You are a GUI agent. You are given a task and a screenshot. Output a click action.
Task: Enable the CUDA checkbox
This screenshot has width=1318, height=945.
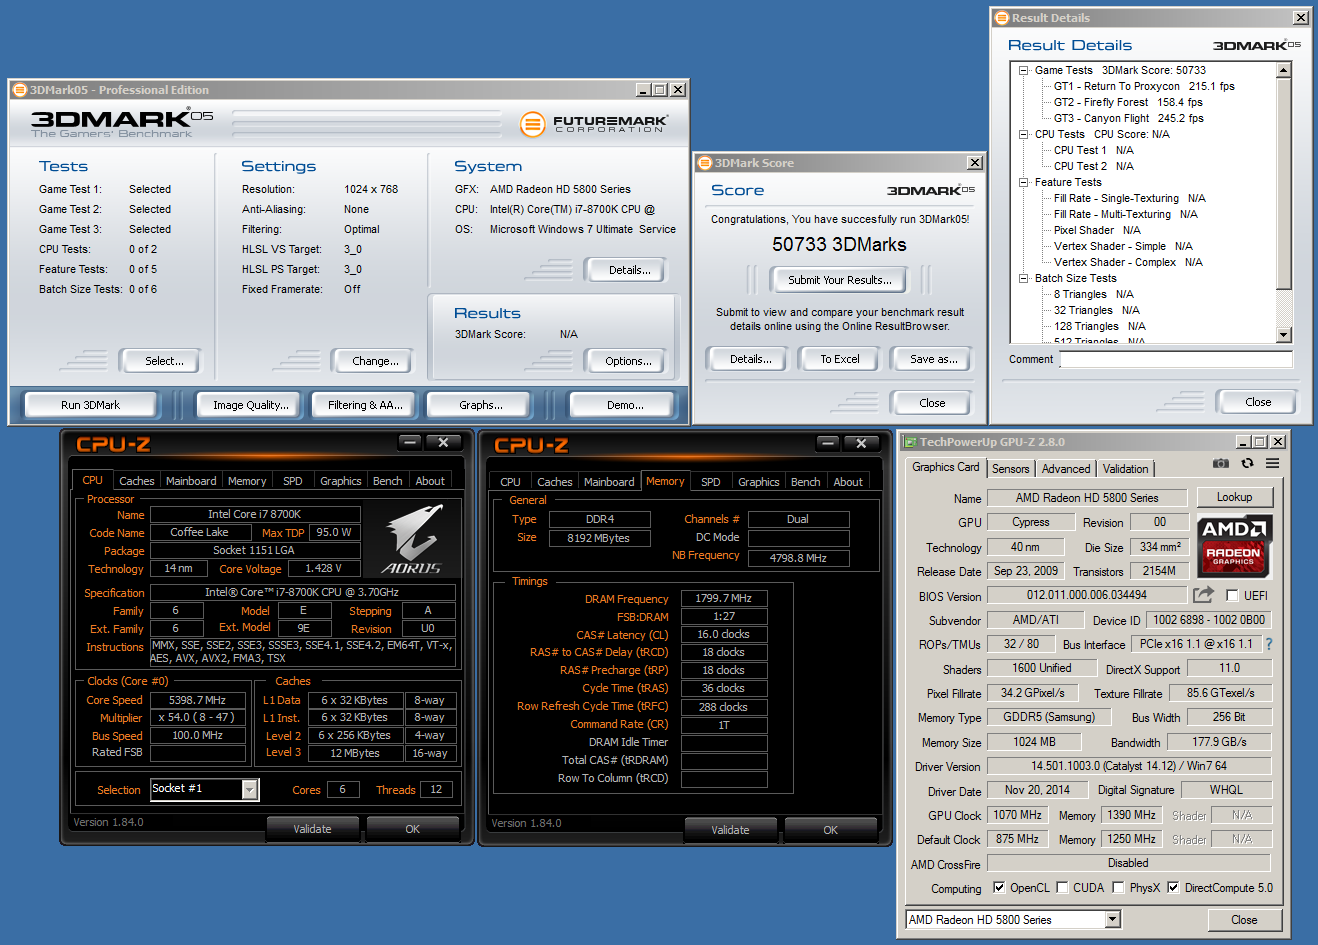pos(1062,888)
